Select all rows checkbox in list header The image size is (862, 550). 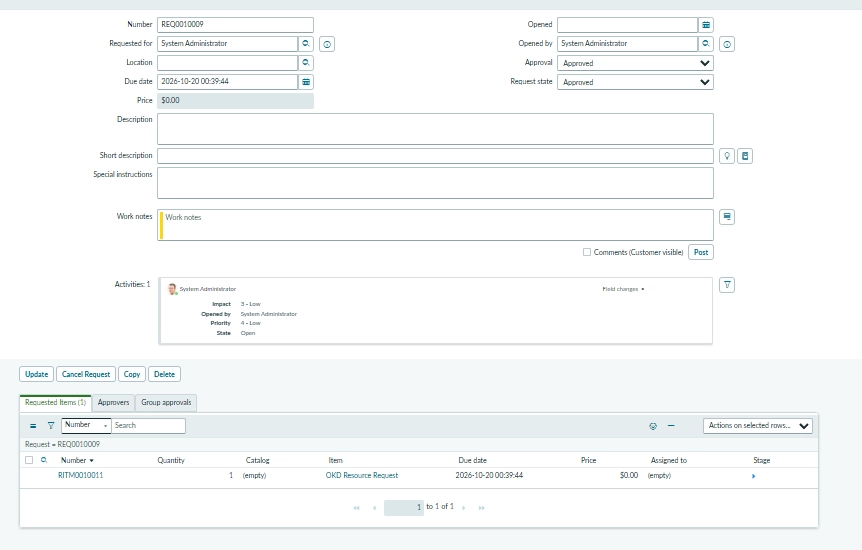29,460
